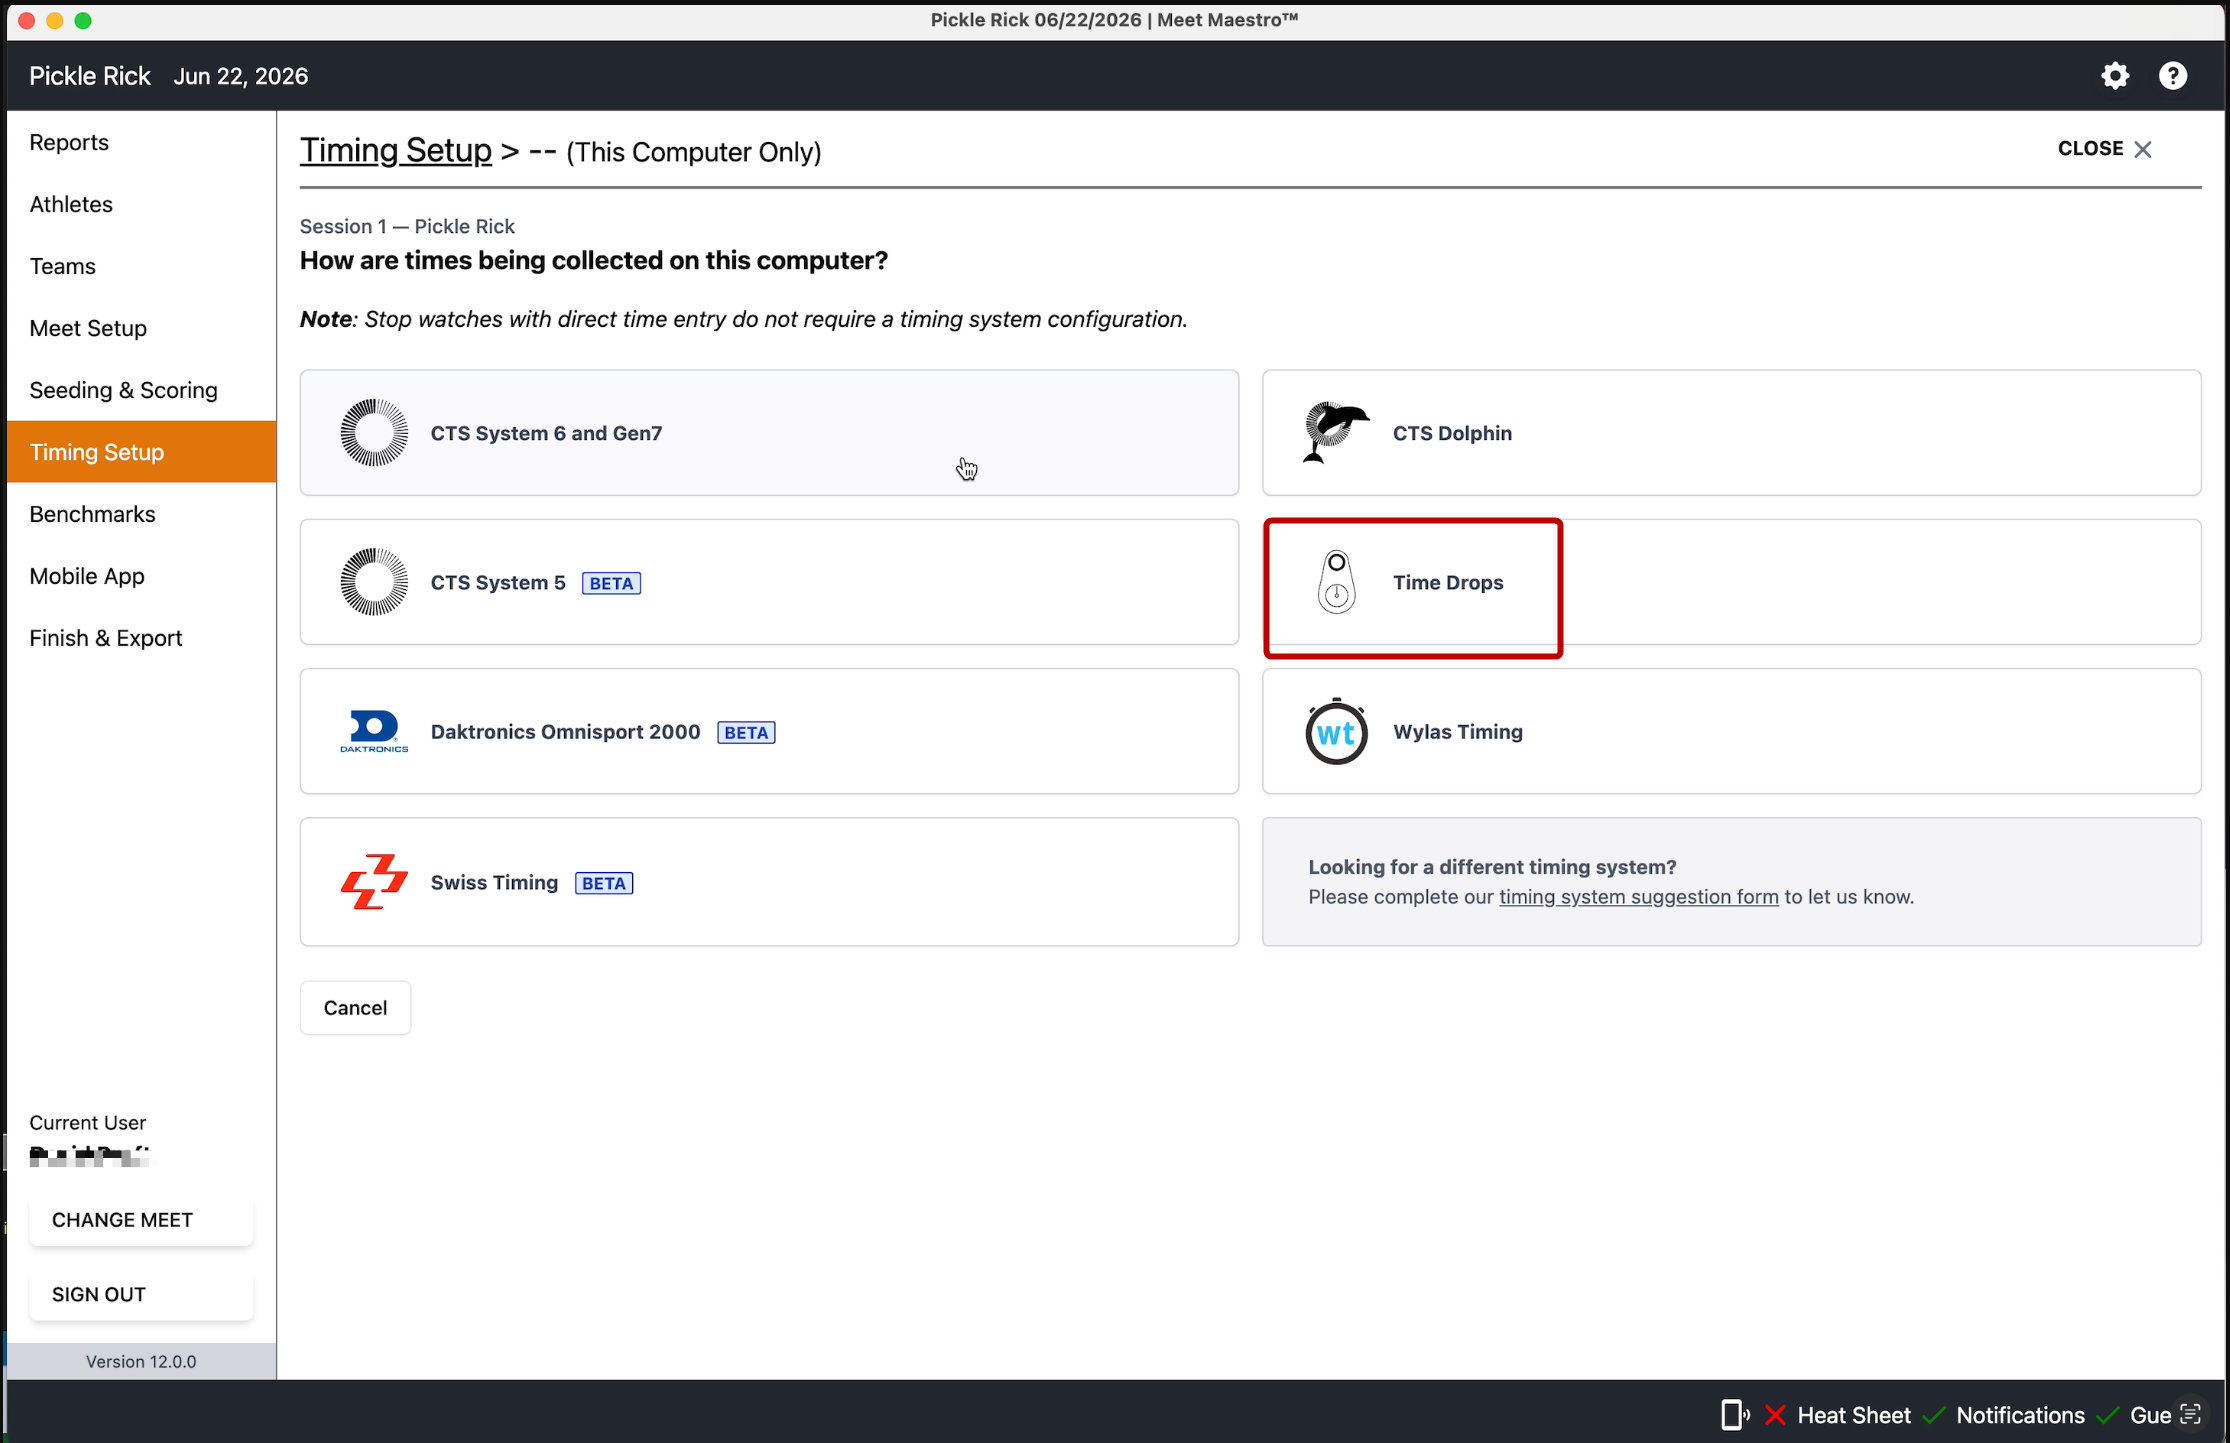The width and height of the screenshot is (2230, 1443).
Task: Click the Time Drops stopwatch icon
Action: click(x=1336, y=582)
